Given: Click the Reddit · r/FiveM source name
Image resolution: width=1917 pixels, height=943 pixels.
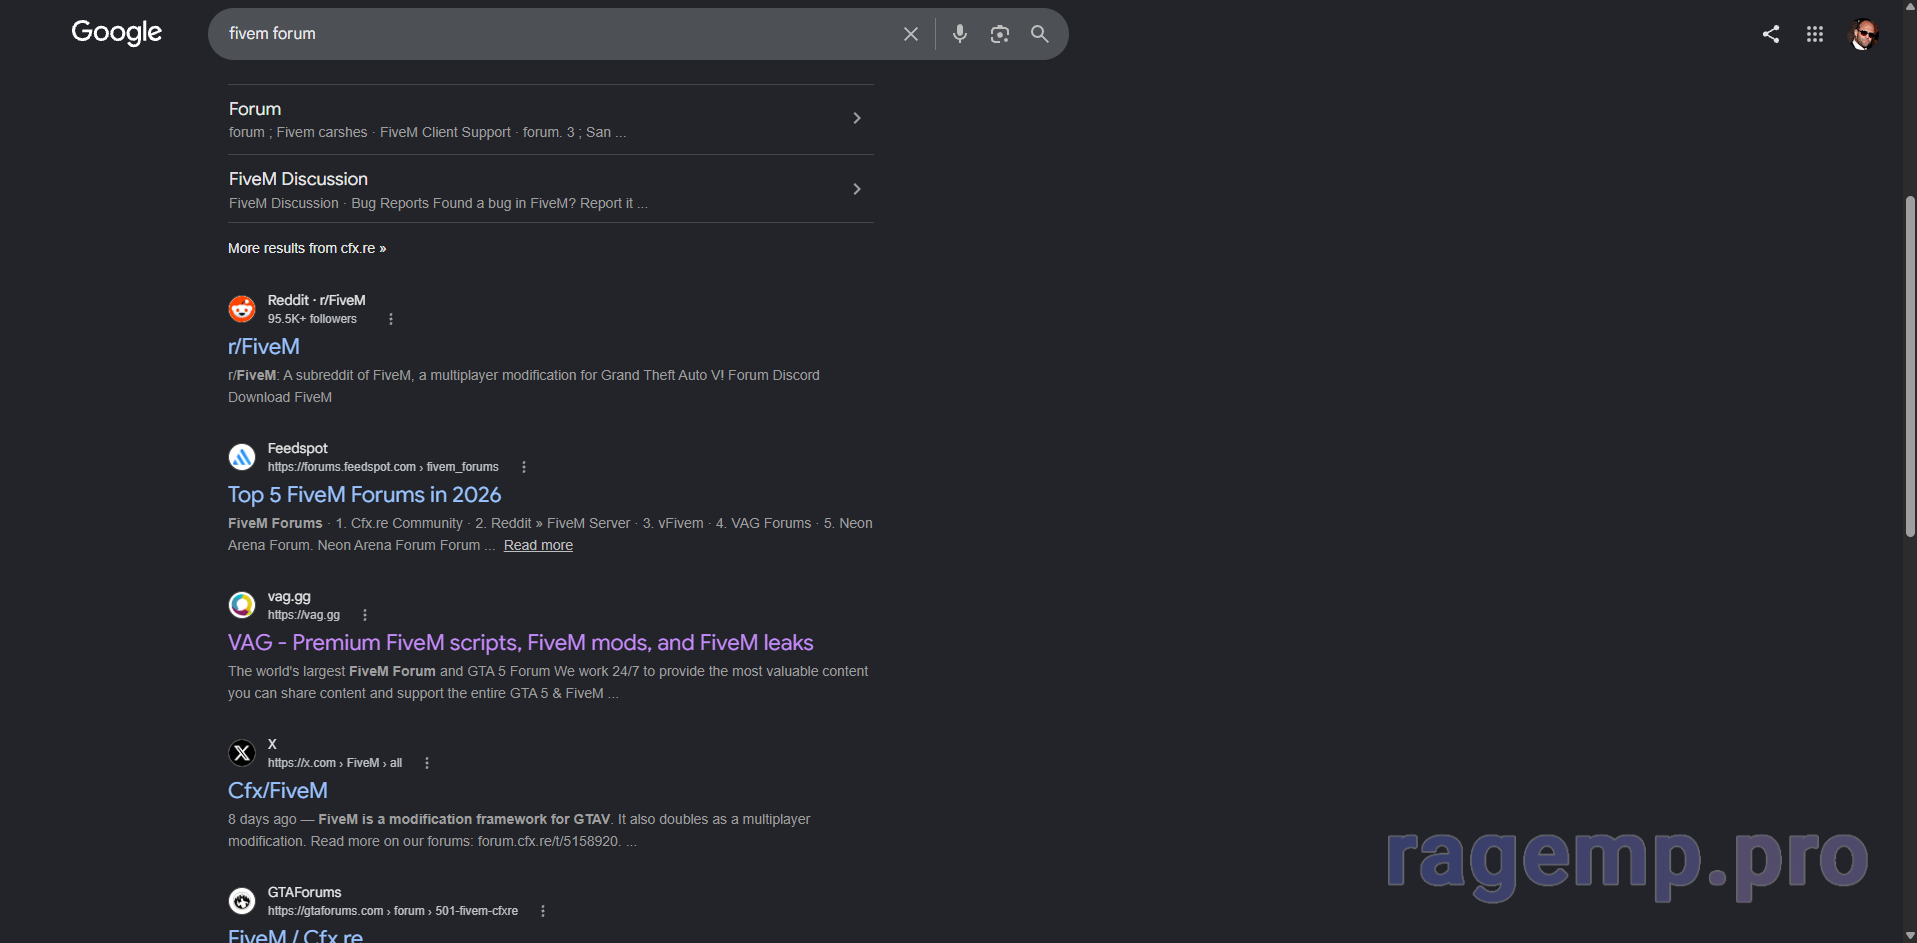Looking at the screenshot, I should click(x=317, y=300).
